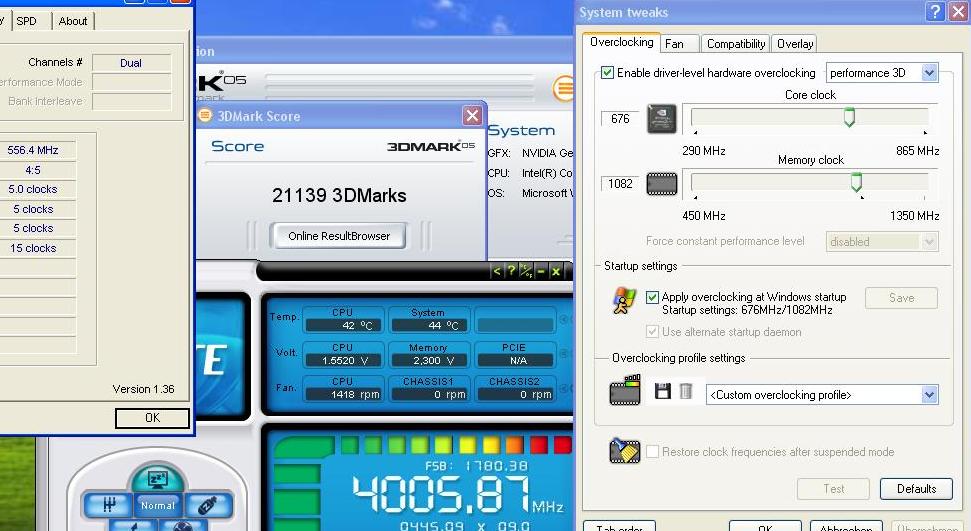The width and height of the screenshot is (971, 531).
Task: Close the hardware monitor with green X
Action: [x=555, y=271]
